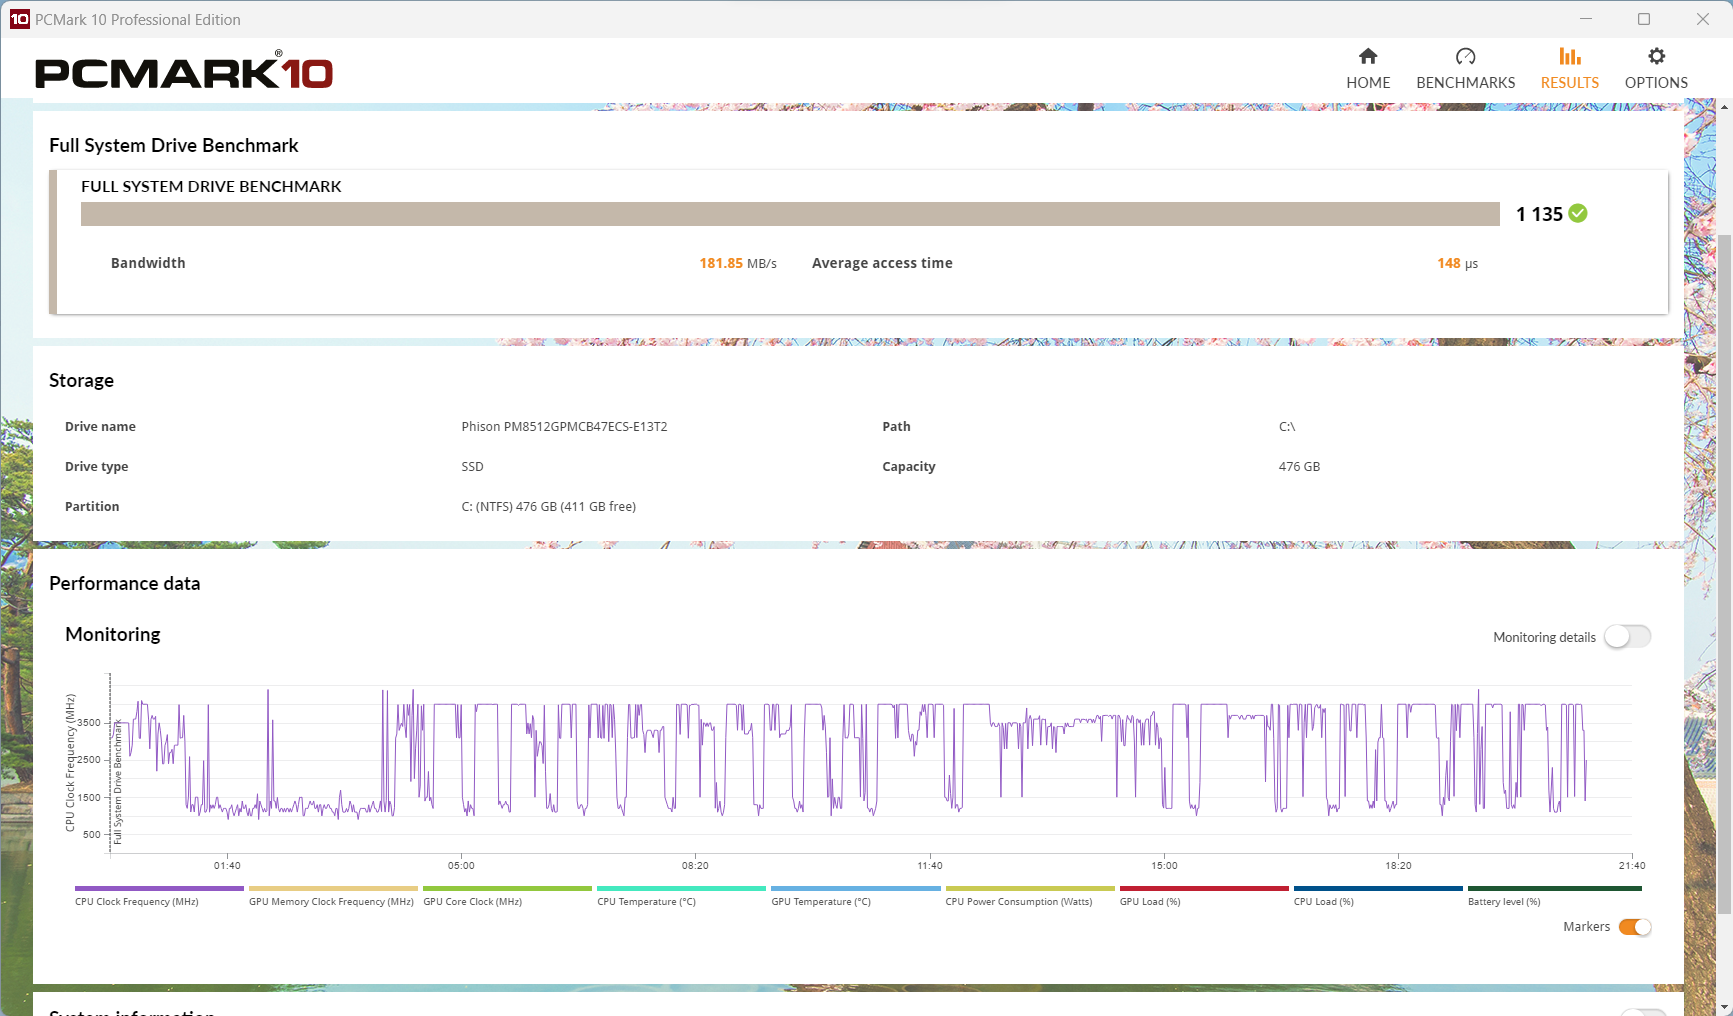Click the Storage section heading

pyautogui.click(x=81, y=381)
